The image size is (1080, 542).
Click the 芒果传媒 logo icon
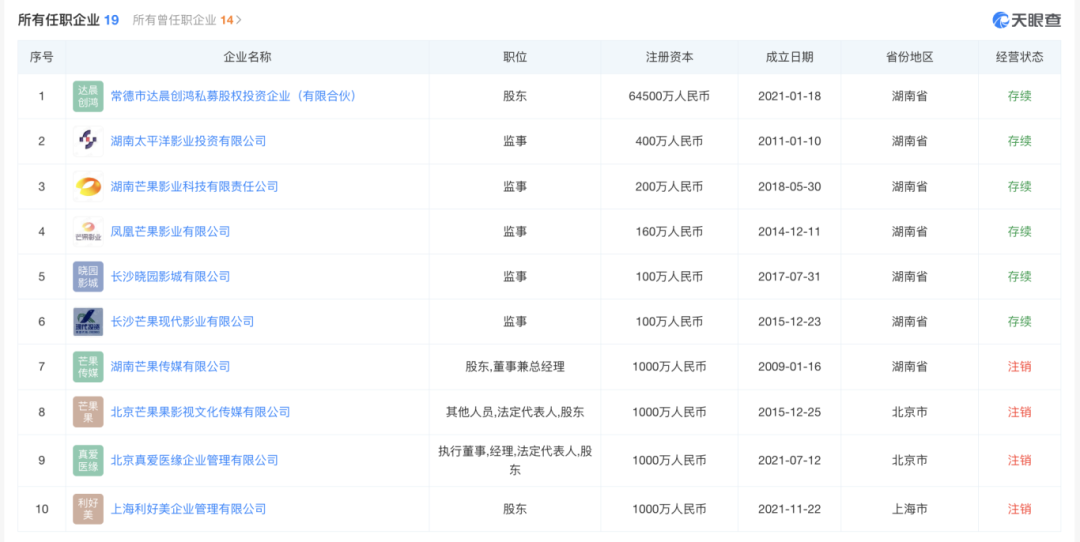point(88,367)
